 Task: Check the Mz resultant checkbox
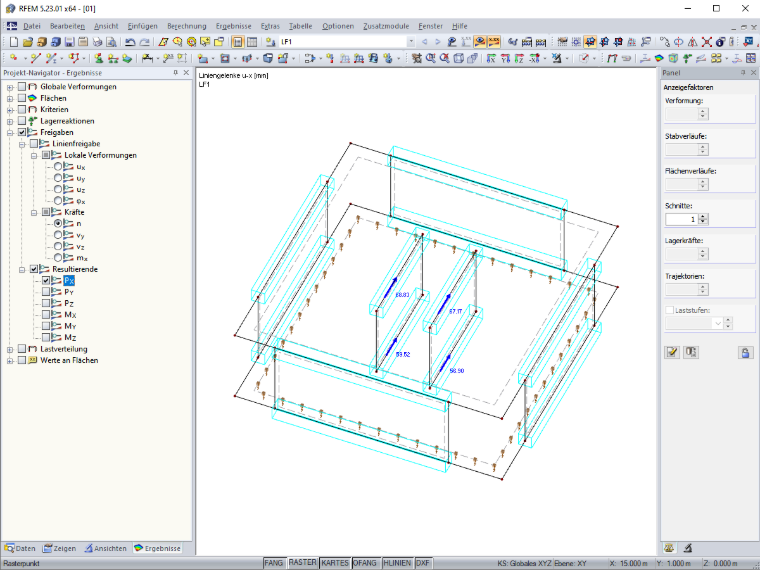pyautogui.click(x=46, y=337)
